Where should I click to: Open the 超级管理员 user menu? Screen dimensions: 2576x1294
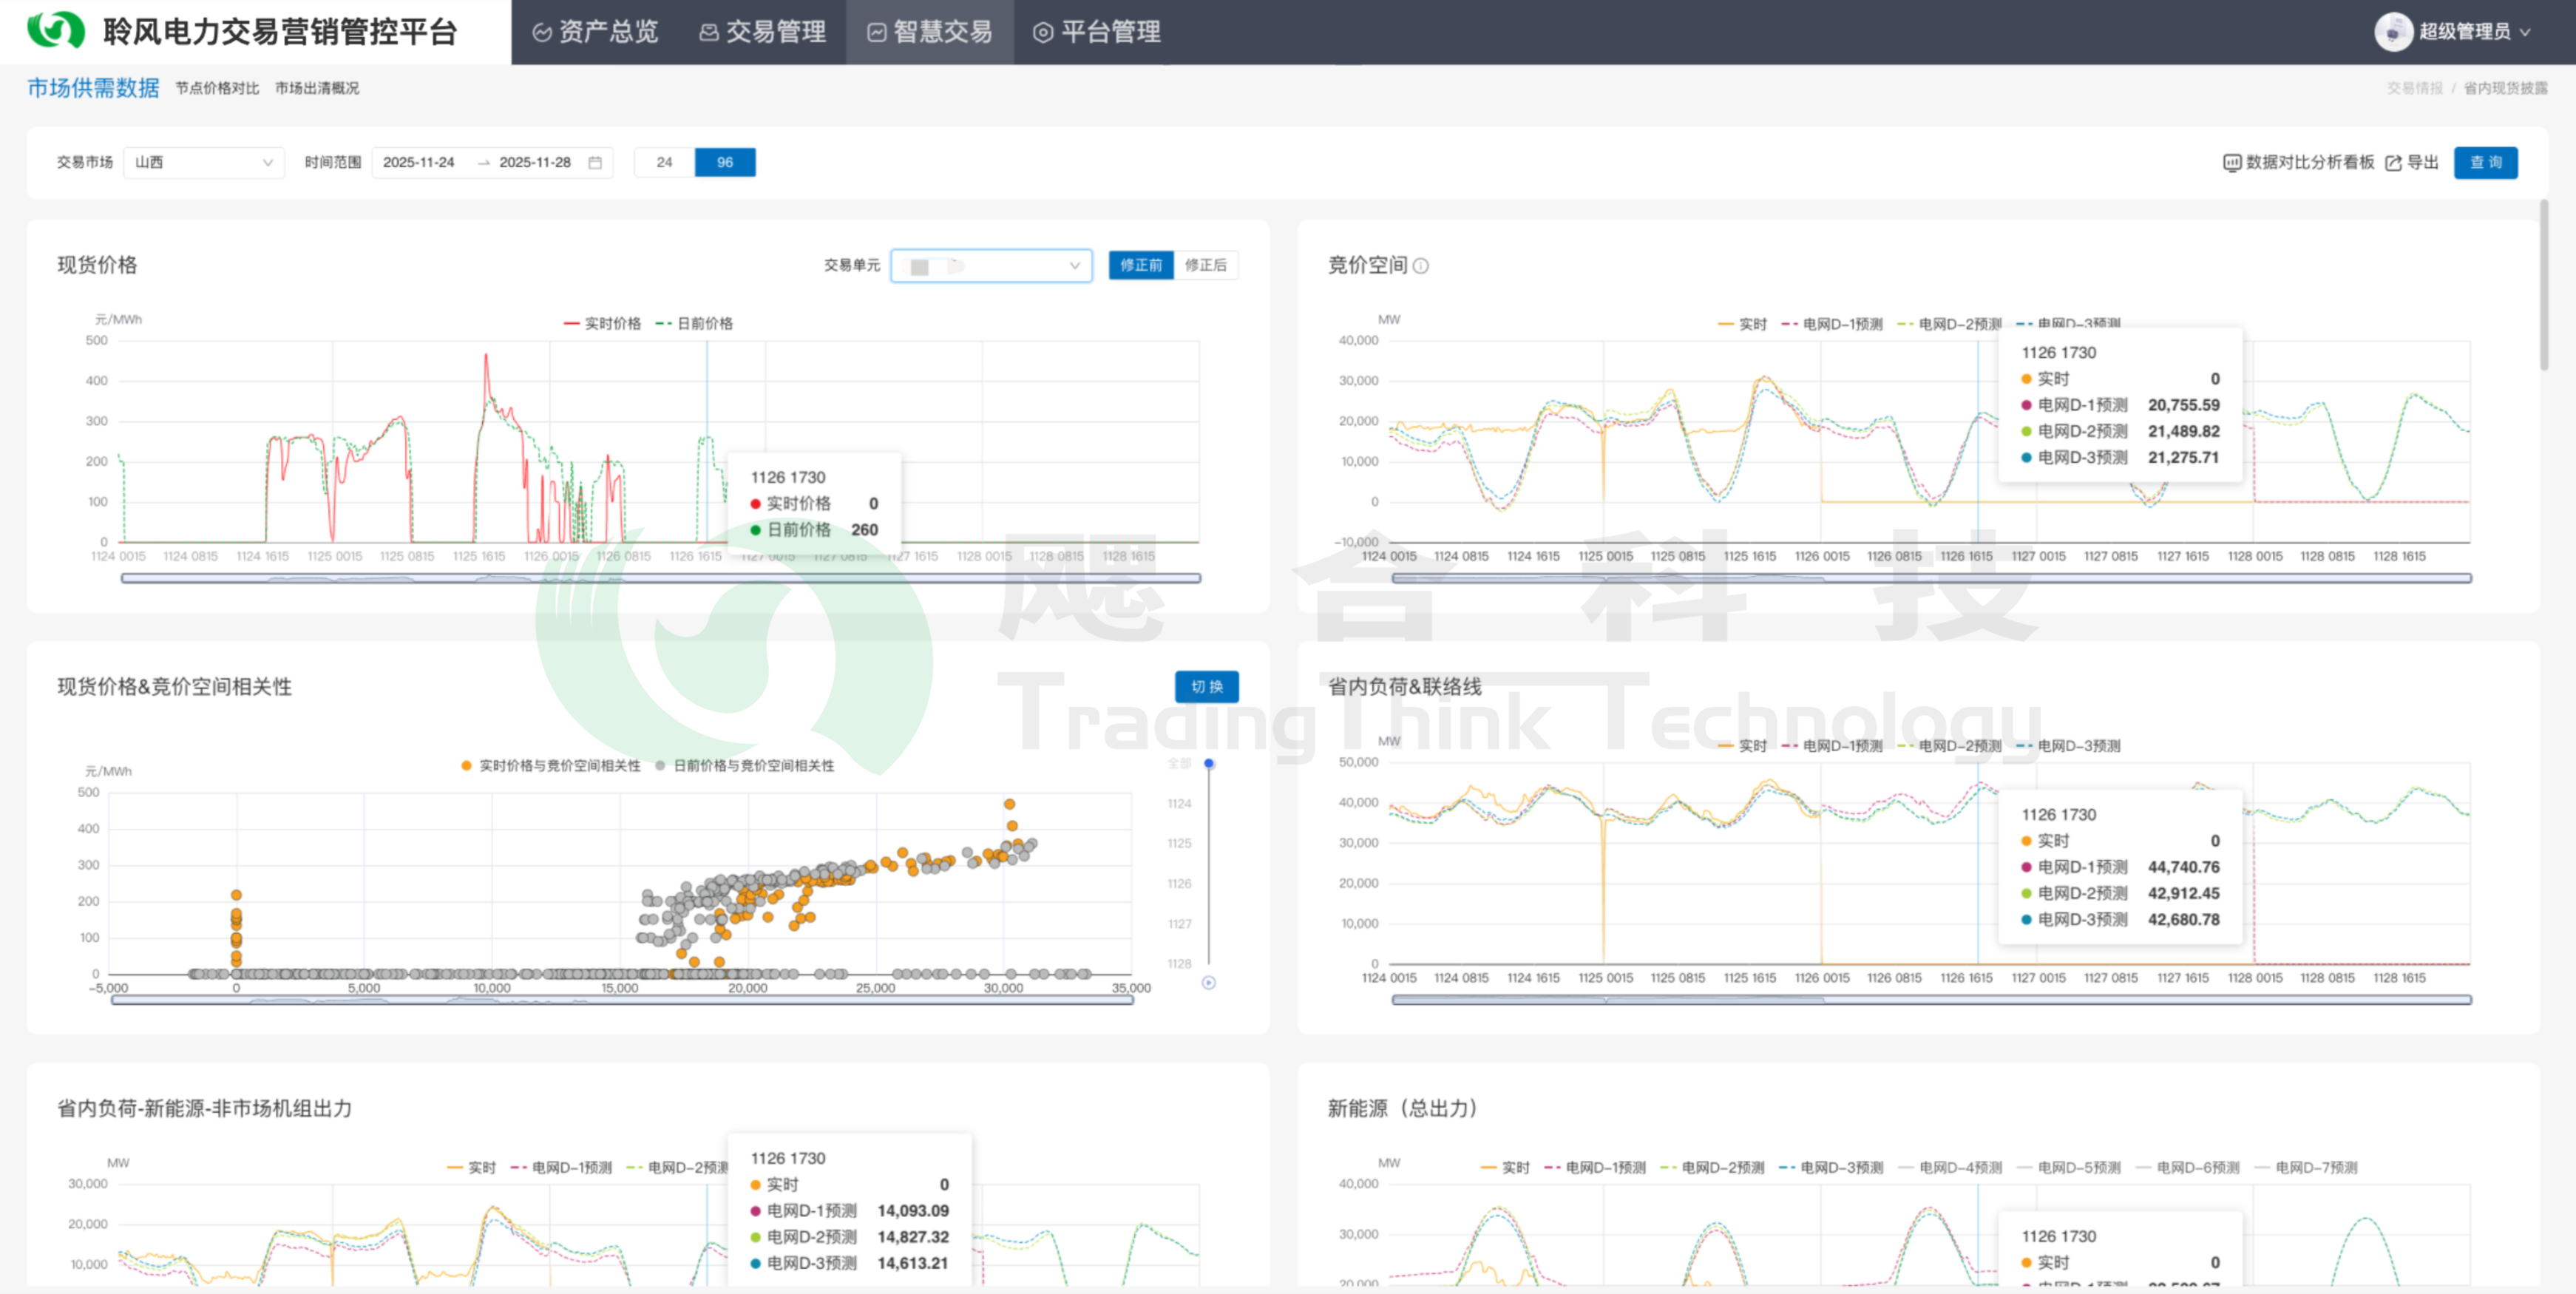(x=2465, y=31)
